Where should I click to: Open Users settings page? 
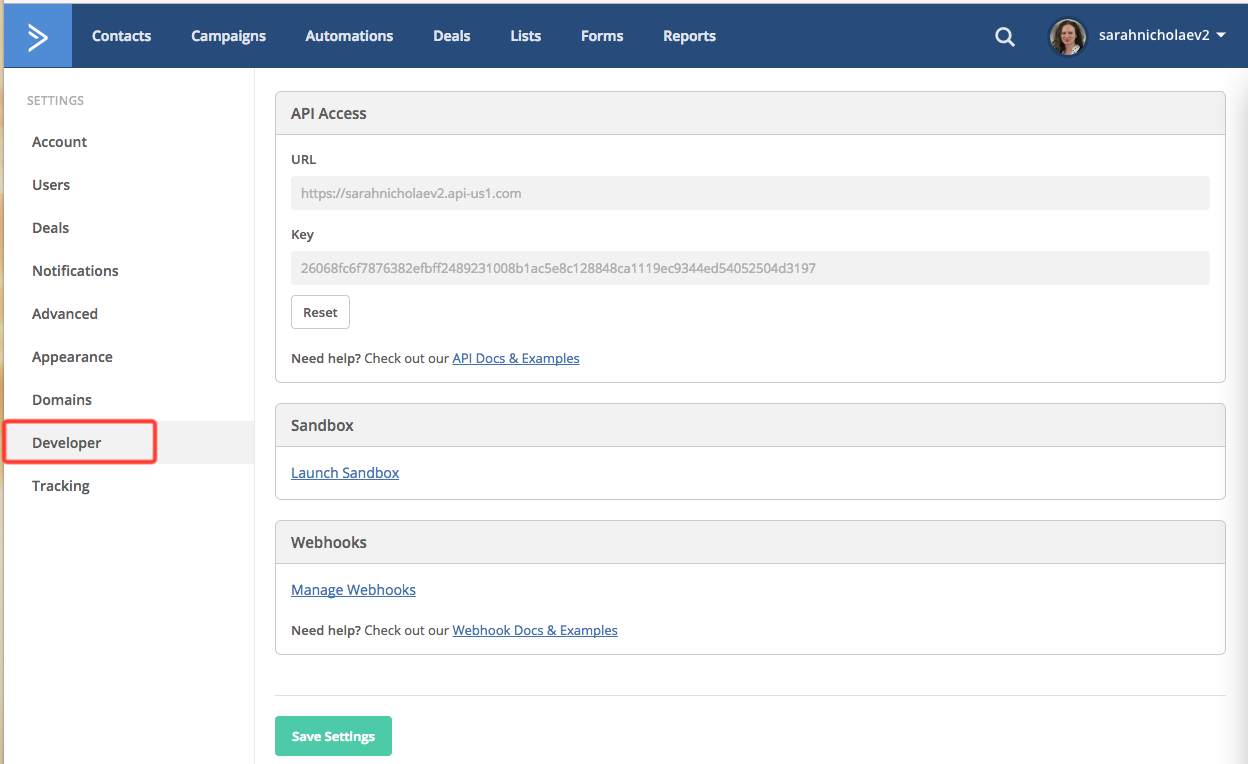pyautogui.click(x=51, y=185)
